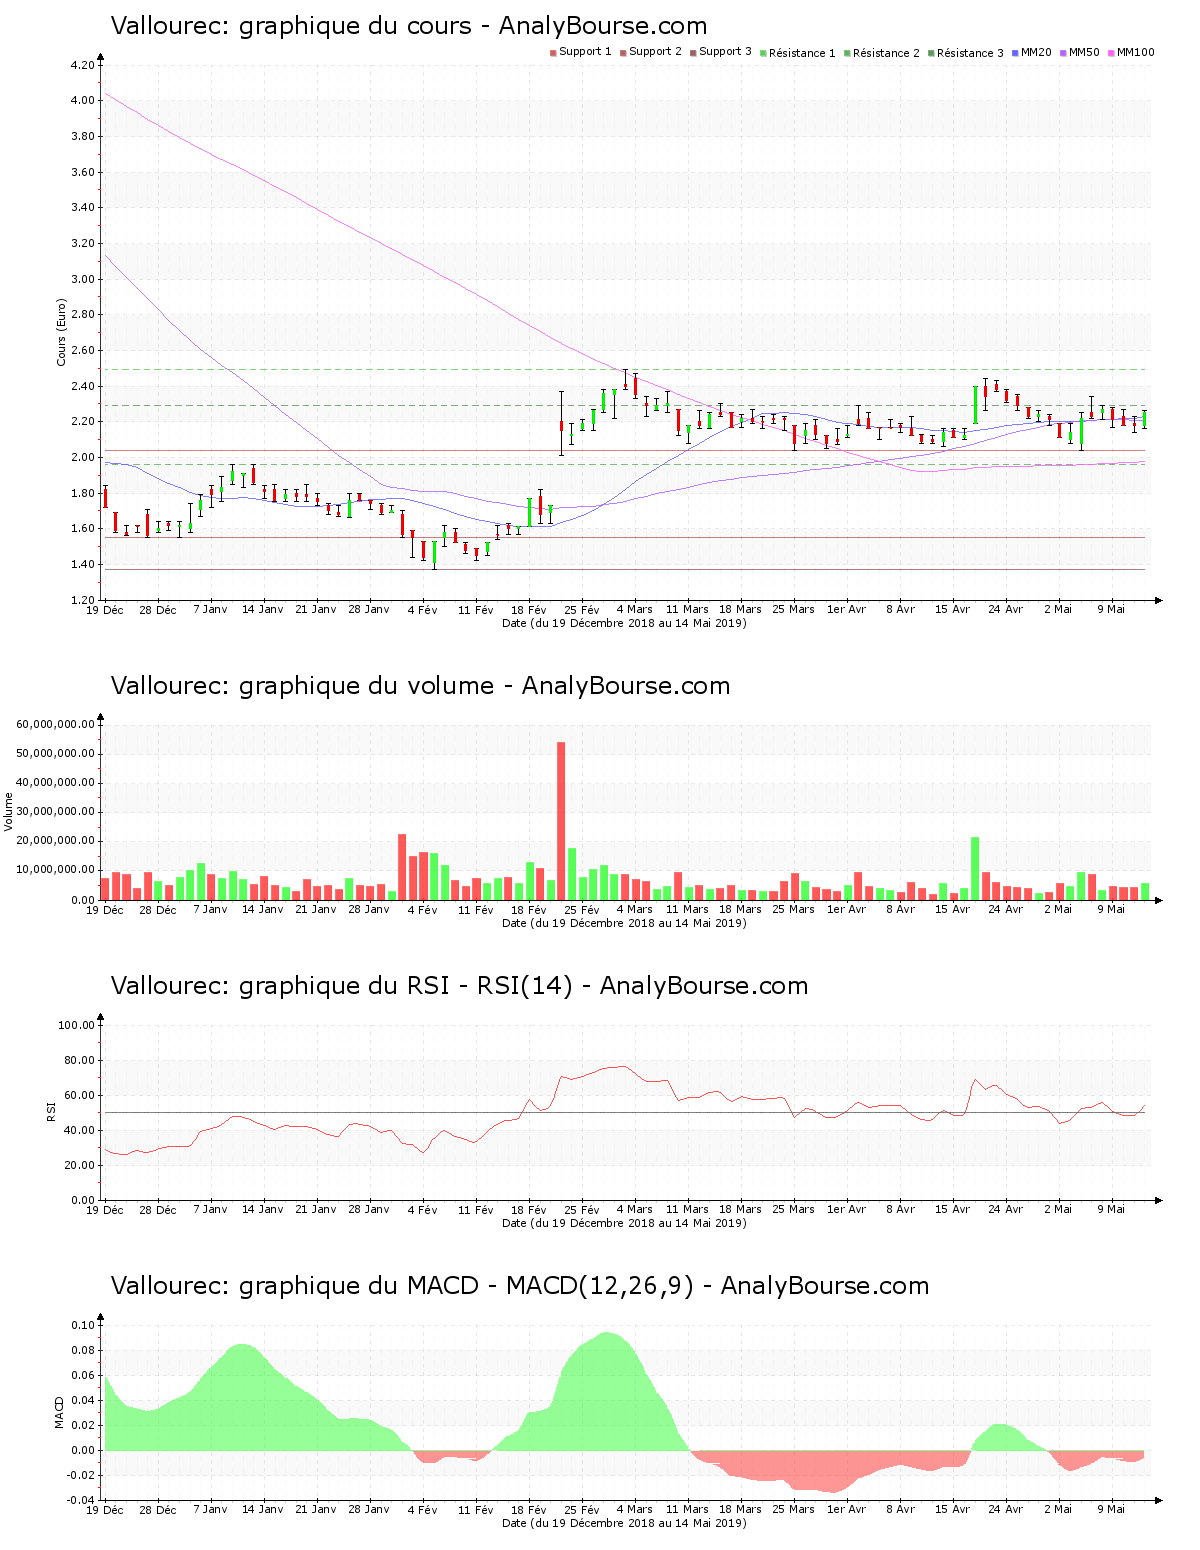Screen dimensions: 1200x1550
Task: Click the 'graphique du RSI - RSI(14)' title
Action: 406,986
